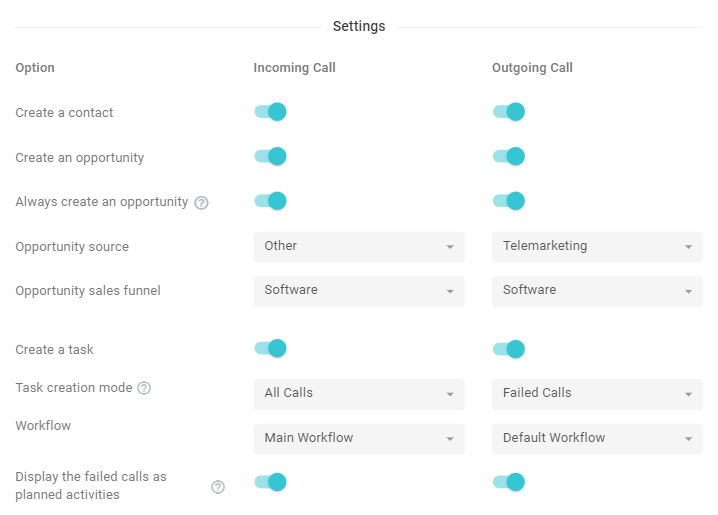718x515 pixels.
Task: Expand Incoming Call Software sales funnel dropdown
Action: pyautogui.click(x=359, y=292)
